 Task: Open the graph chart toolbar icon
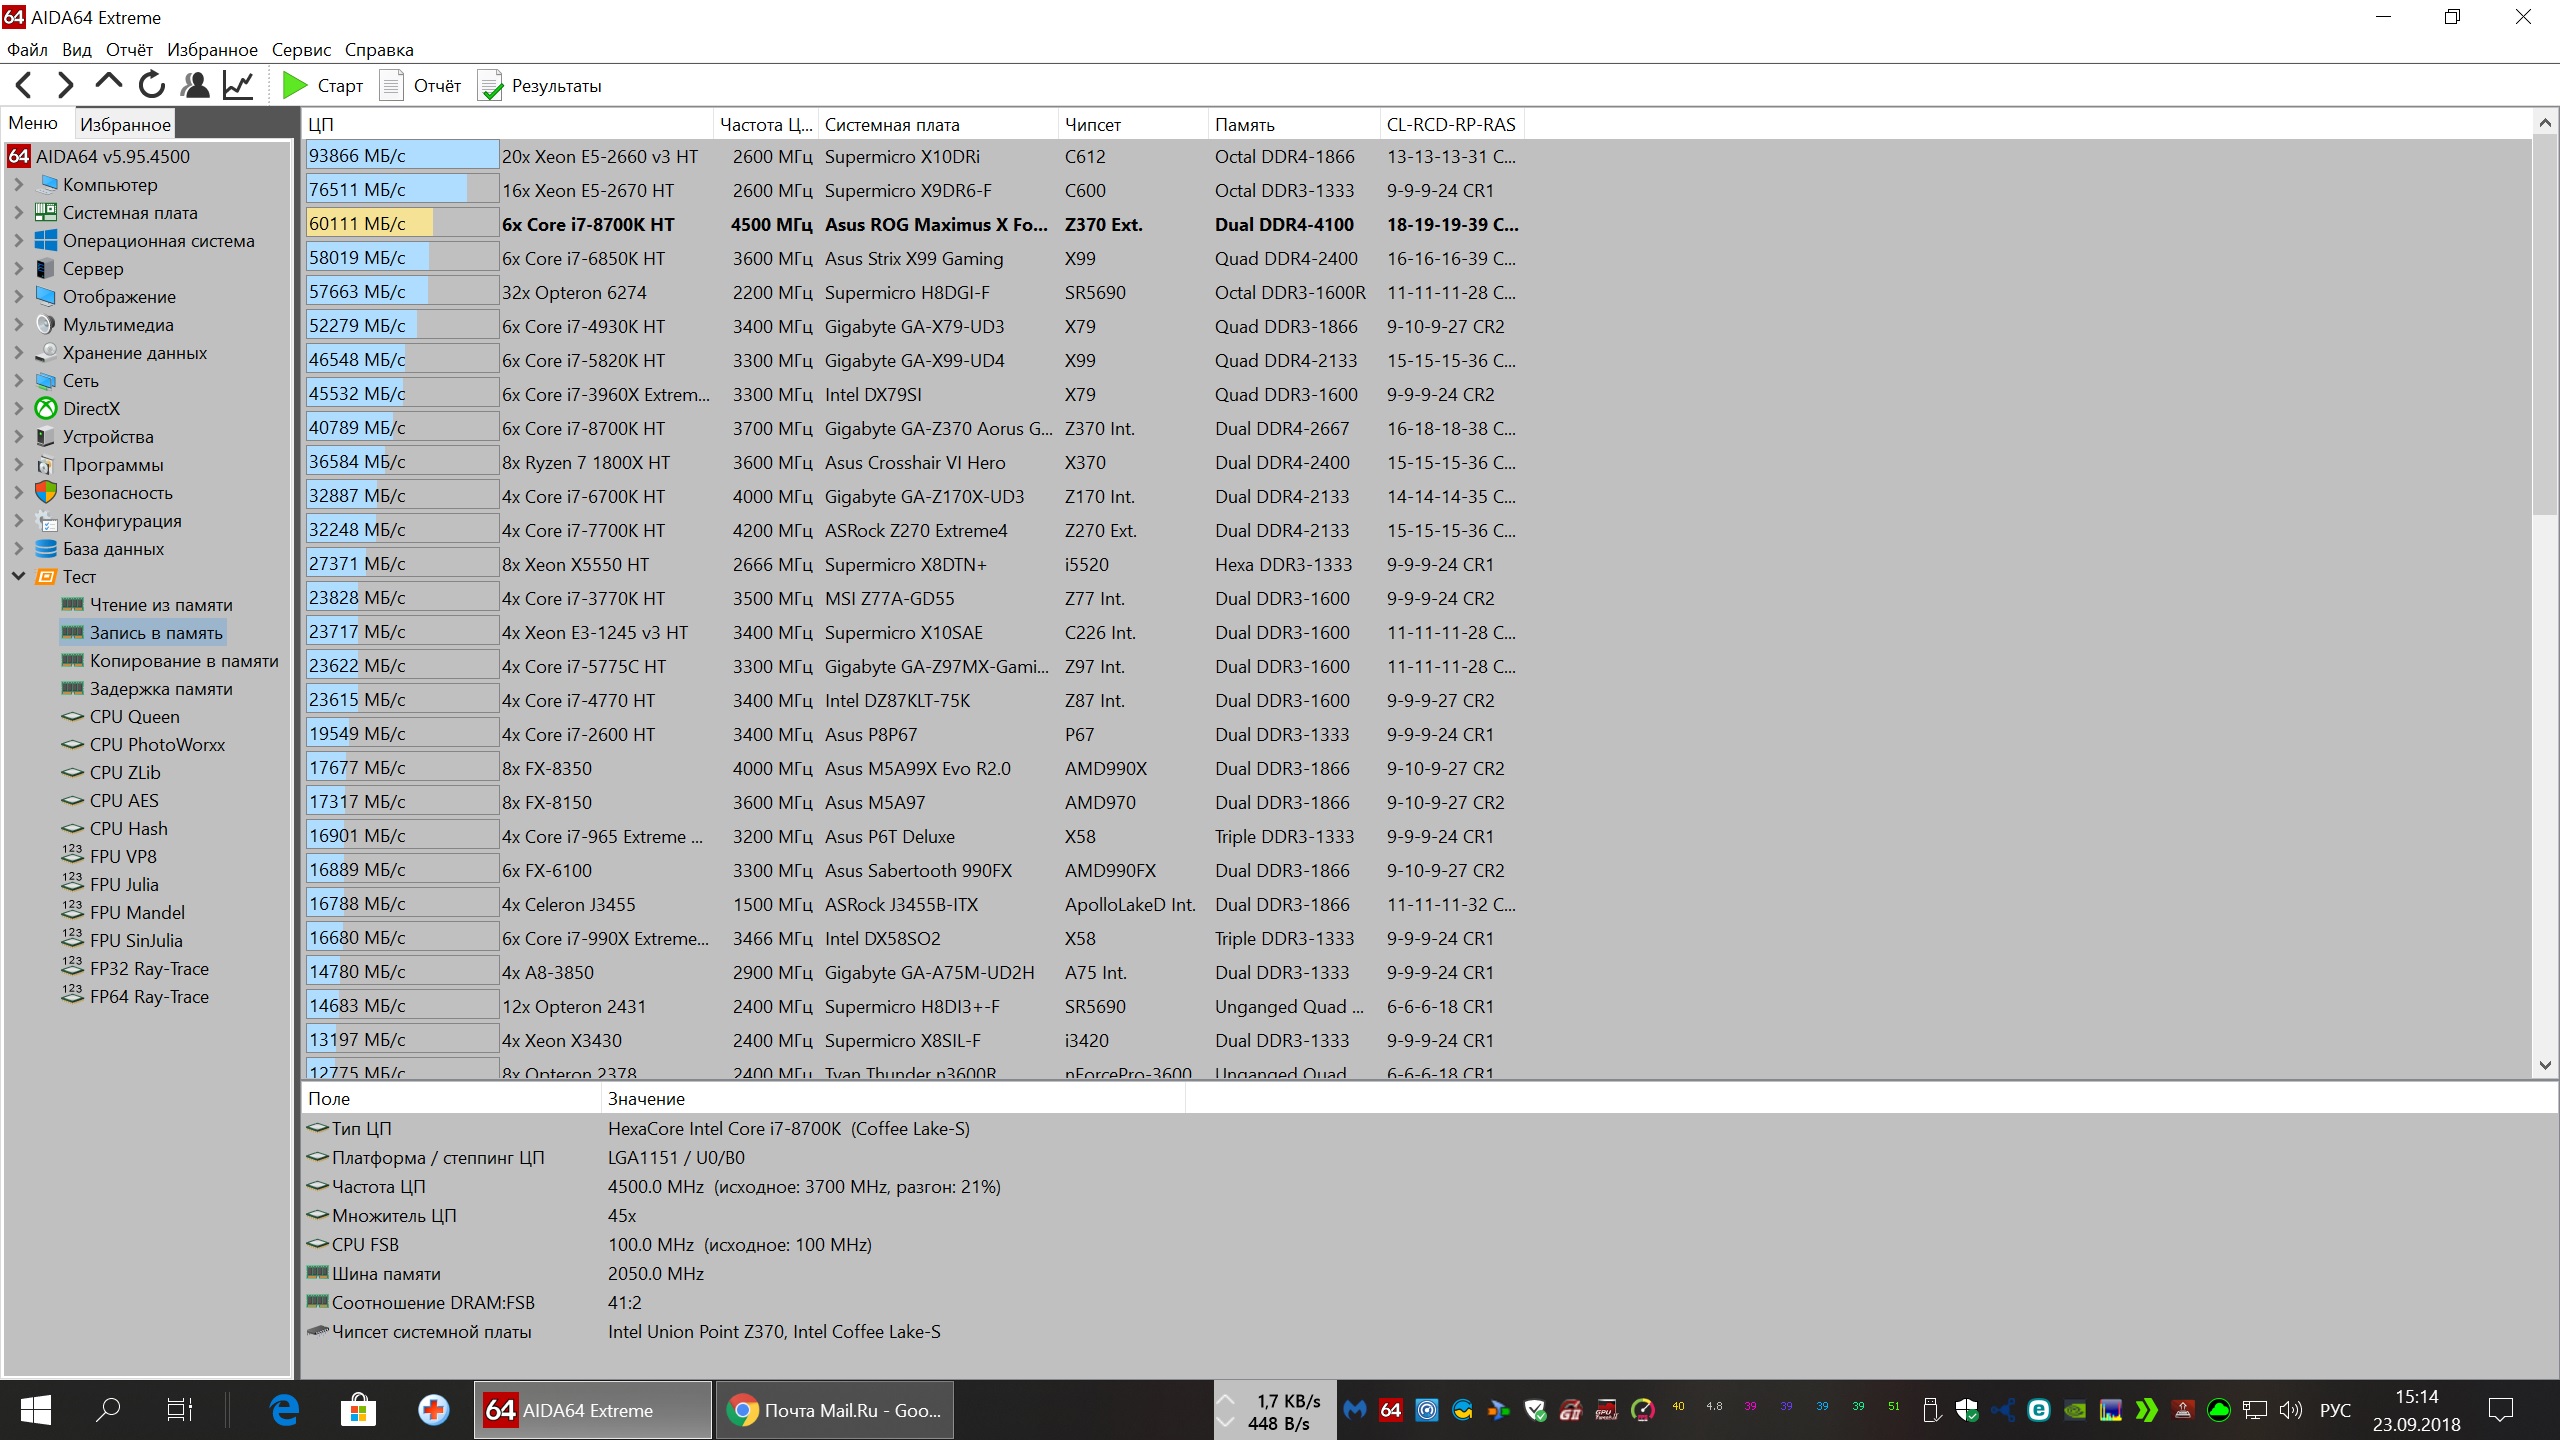[x=238, y=86]
